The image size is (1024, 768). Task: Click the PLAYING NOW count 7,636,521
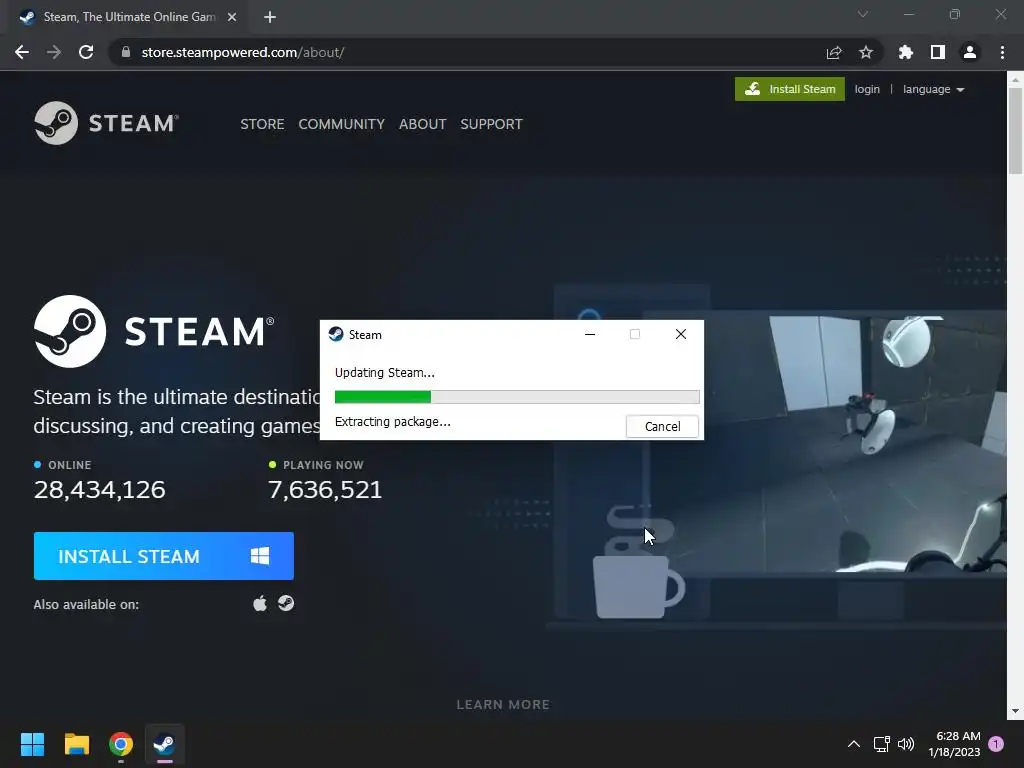tap(325, 490)
